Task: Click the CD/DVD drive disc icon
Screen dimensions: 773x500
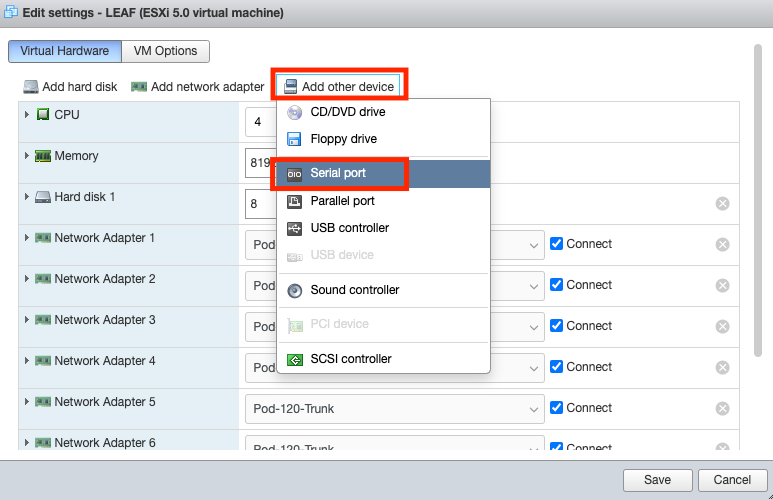Action: (x=294, y=113)
